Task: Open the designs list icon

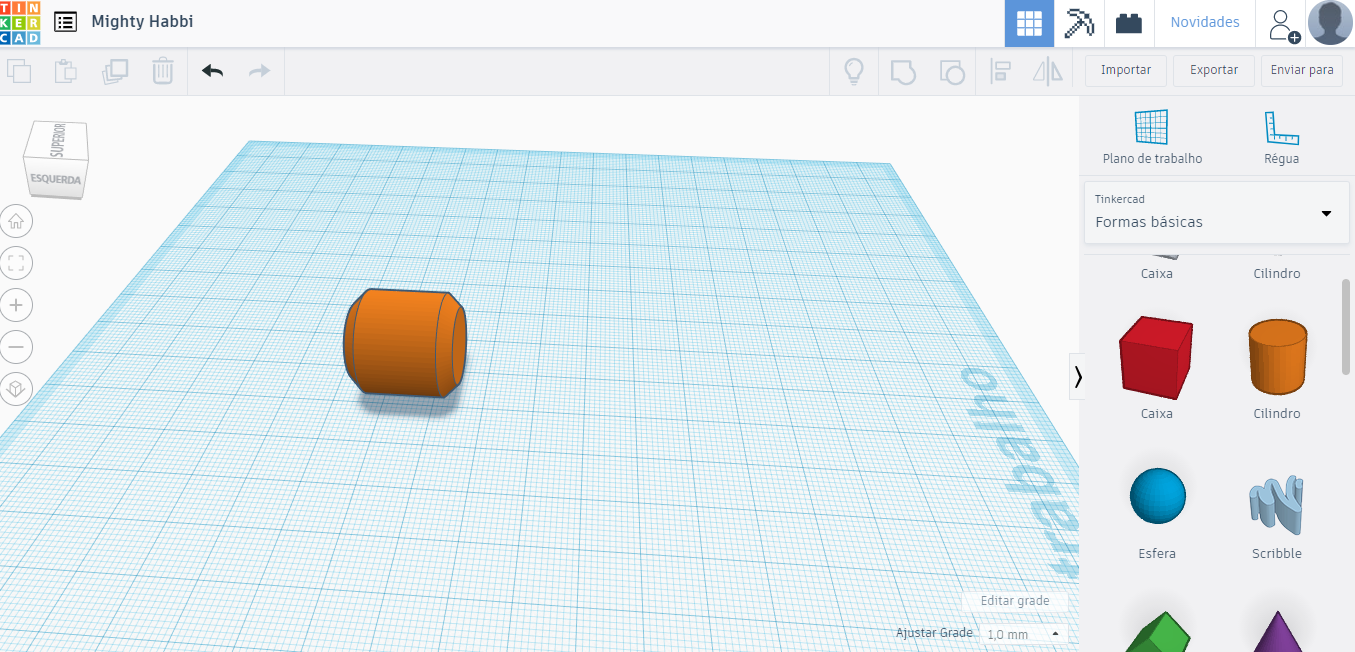Action: point(65,22)
